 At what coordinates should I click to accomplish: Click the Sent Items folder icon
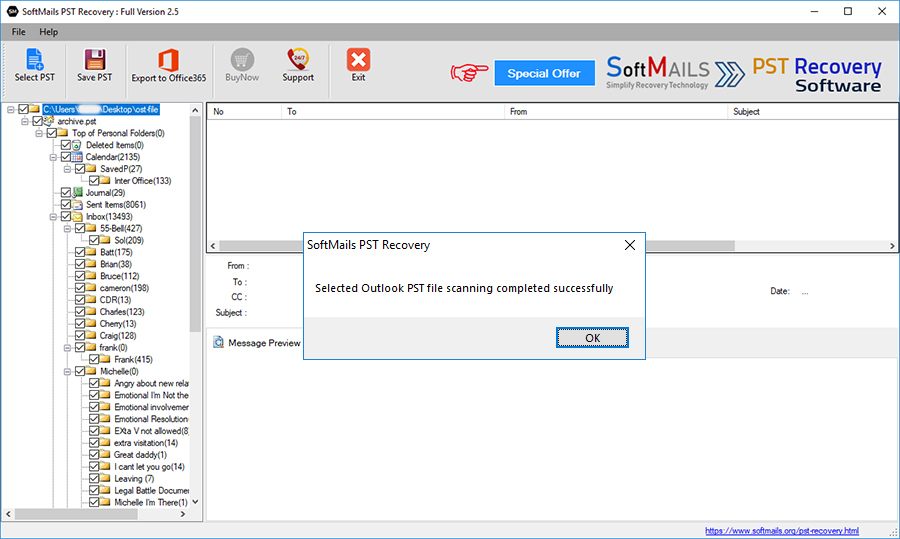[x=77, y=204]
